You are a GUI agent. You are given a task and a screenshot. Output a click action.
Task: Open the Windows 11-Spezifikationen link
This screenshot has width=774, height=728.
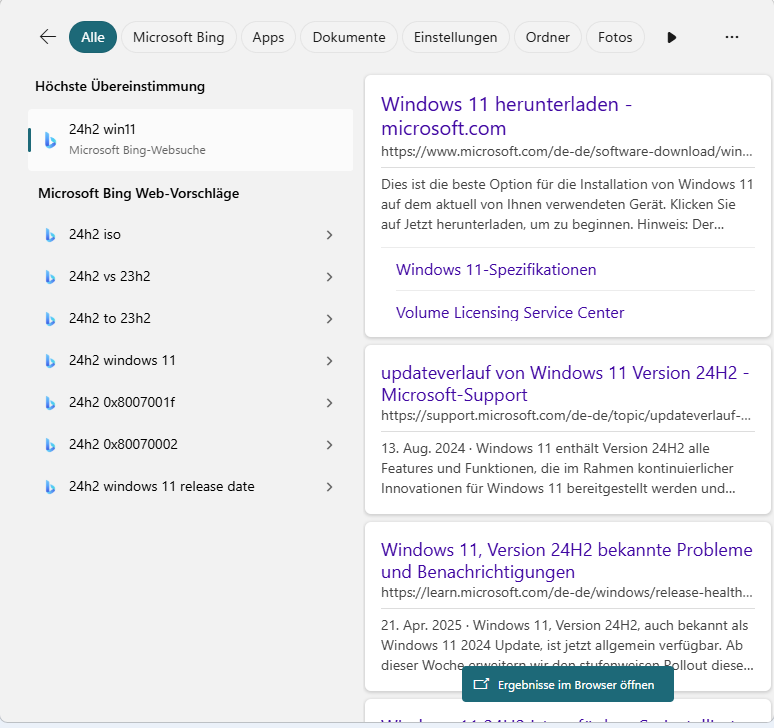(x=496, y=269)
